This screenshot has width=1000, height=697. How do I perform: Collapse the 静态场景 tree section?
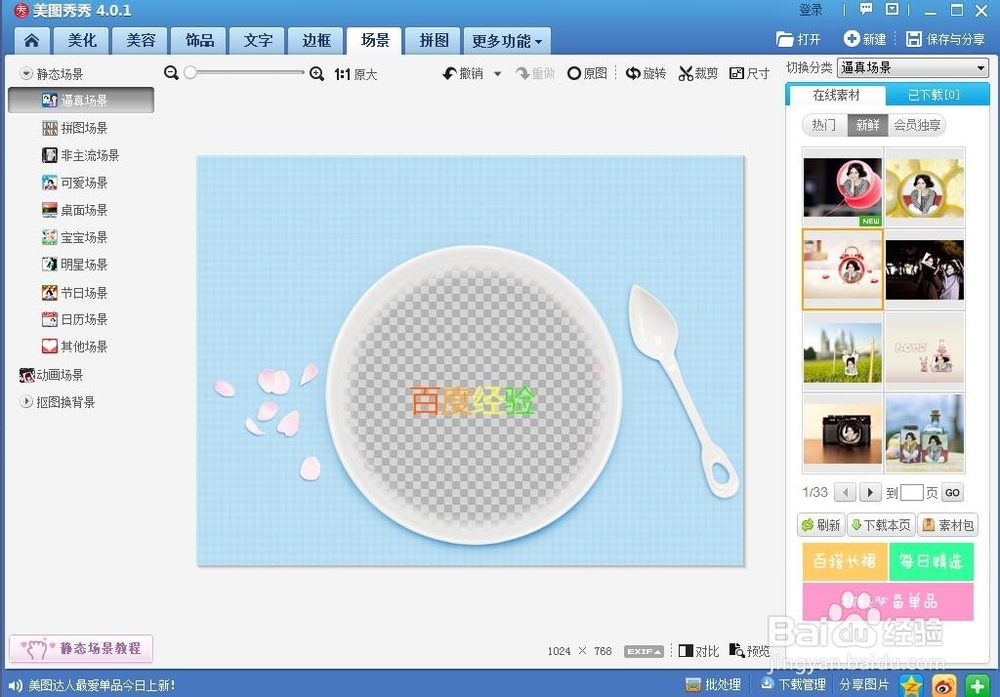26,74
